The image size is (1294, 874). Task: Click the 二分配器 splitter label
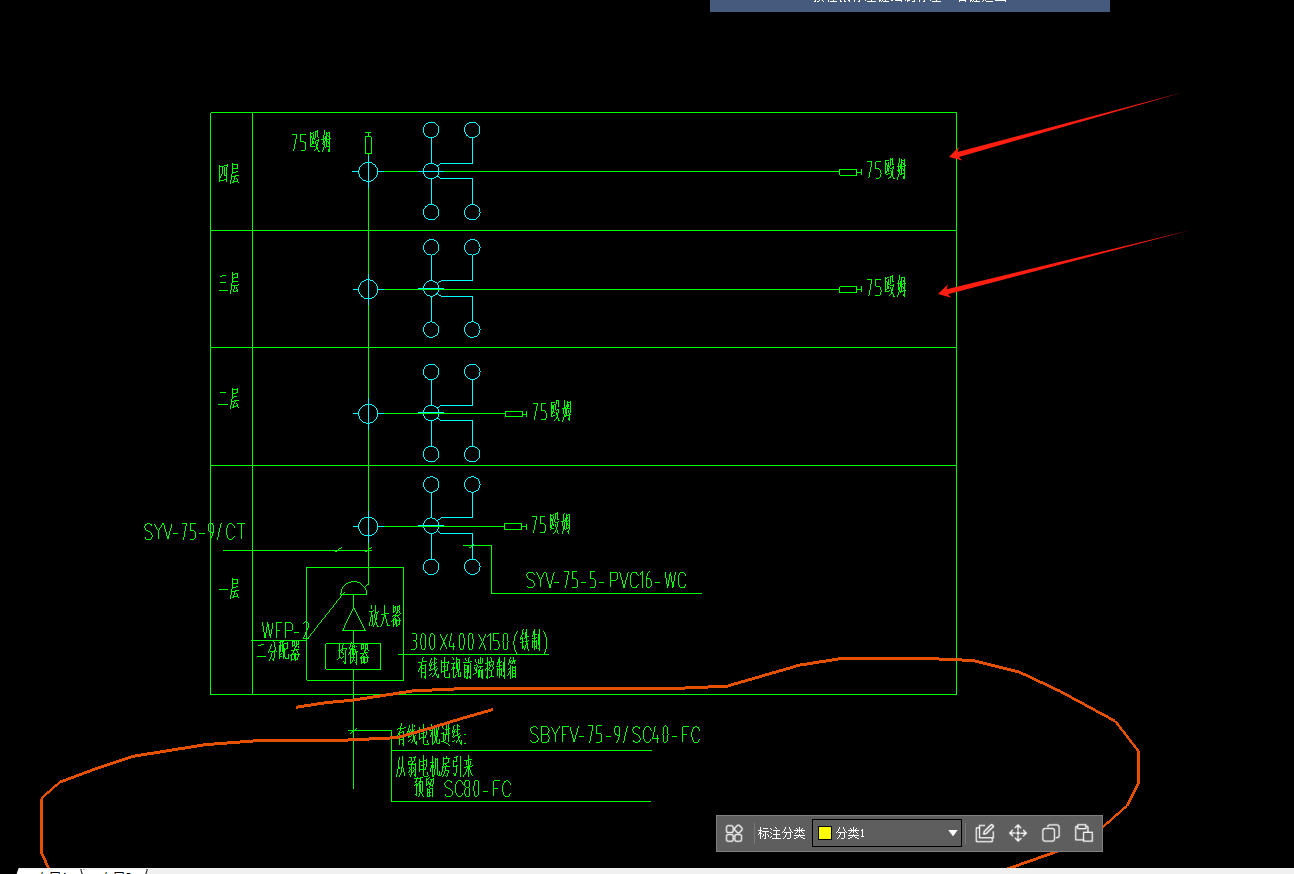pos(278,652)
